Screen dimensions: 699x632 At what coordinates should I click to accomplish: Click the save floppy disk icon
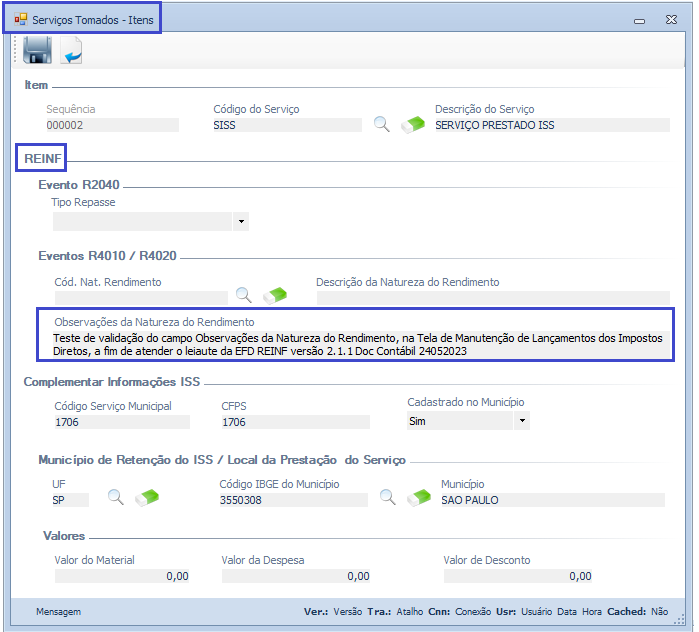click(37, 50)
